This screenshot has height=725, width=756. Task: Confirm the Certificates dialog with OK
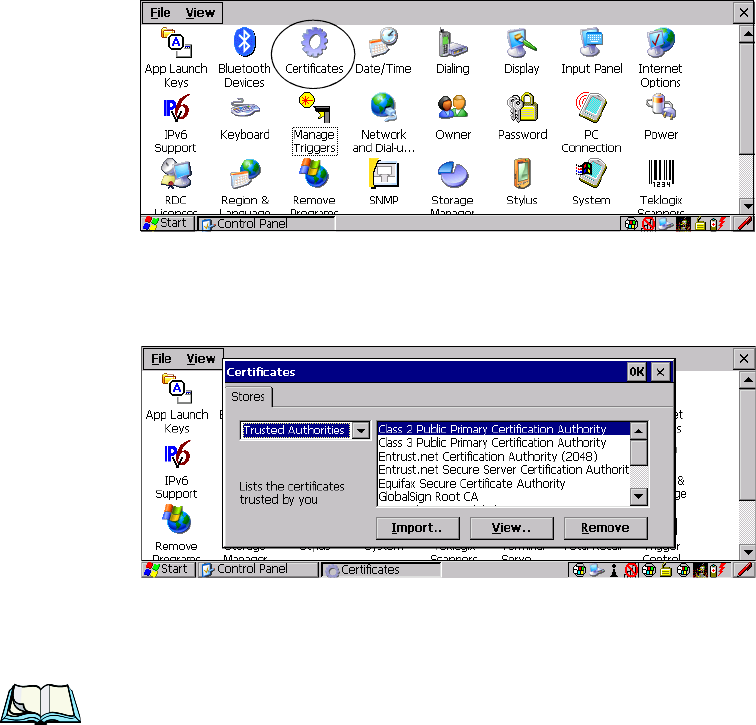click(x=636, y=372)
